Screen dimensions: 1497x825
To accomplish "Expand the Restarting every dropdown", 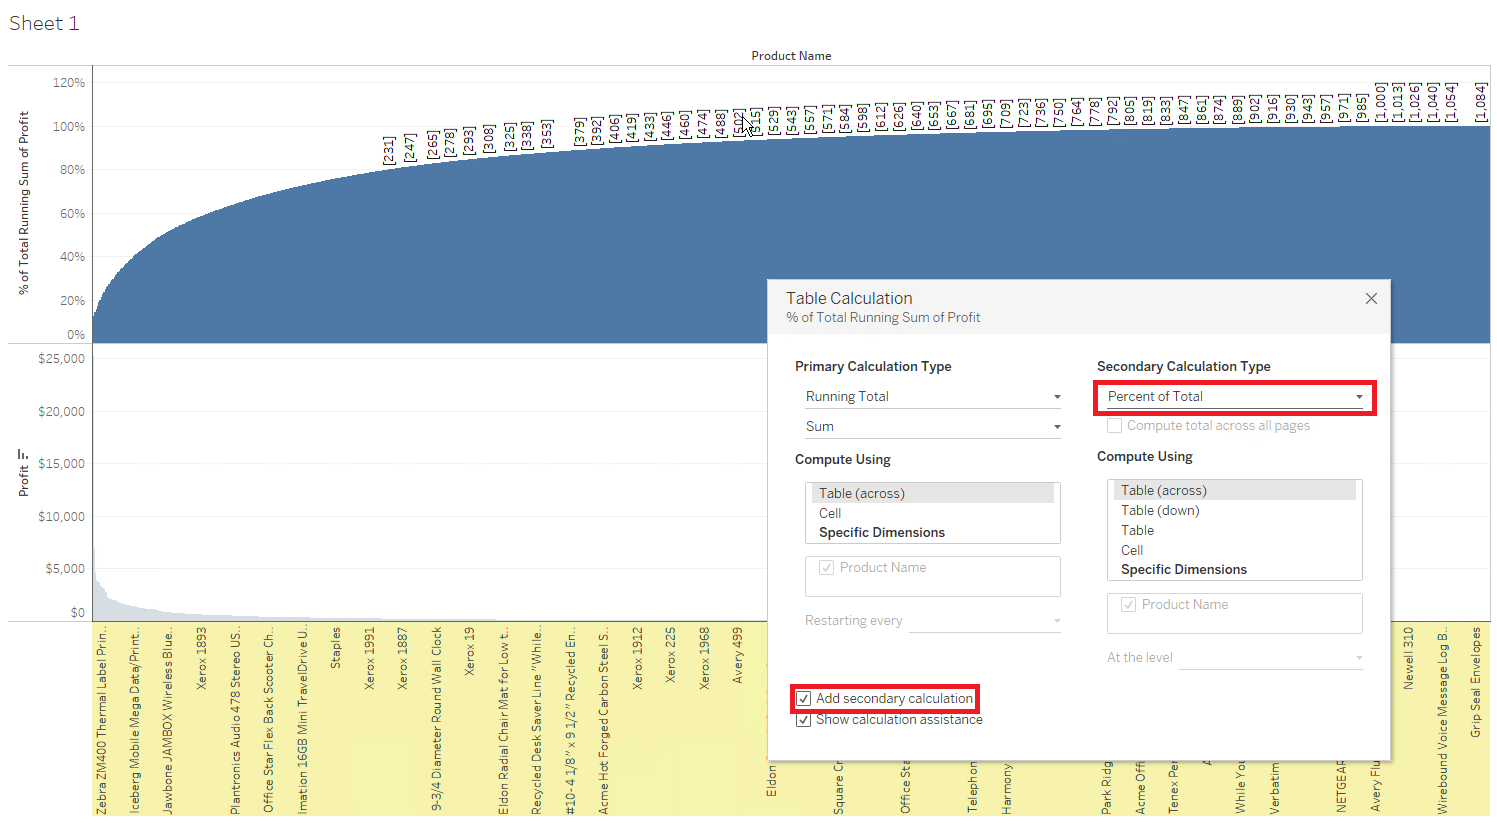I will 984,621.
